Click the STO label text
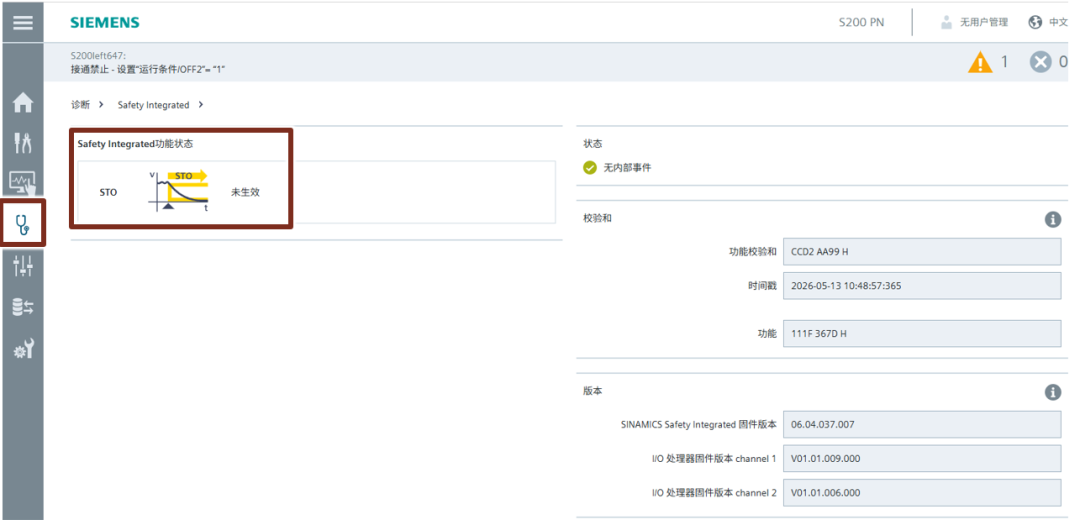Image resolution: width=1080 pixels, height=525 pixels. coord(108,192)
